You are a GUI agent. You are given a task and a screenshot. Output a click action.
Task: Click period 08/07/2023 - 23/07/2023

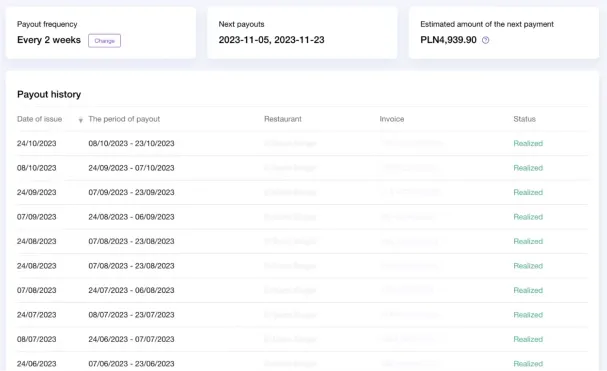(x=131, y=315)
